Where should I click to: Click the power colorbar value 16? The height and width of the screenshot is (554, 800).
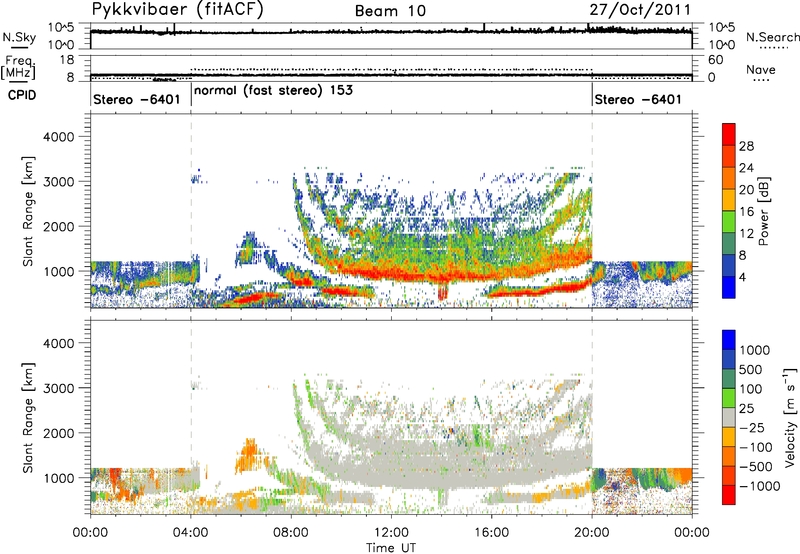coord(746,212)
